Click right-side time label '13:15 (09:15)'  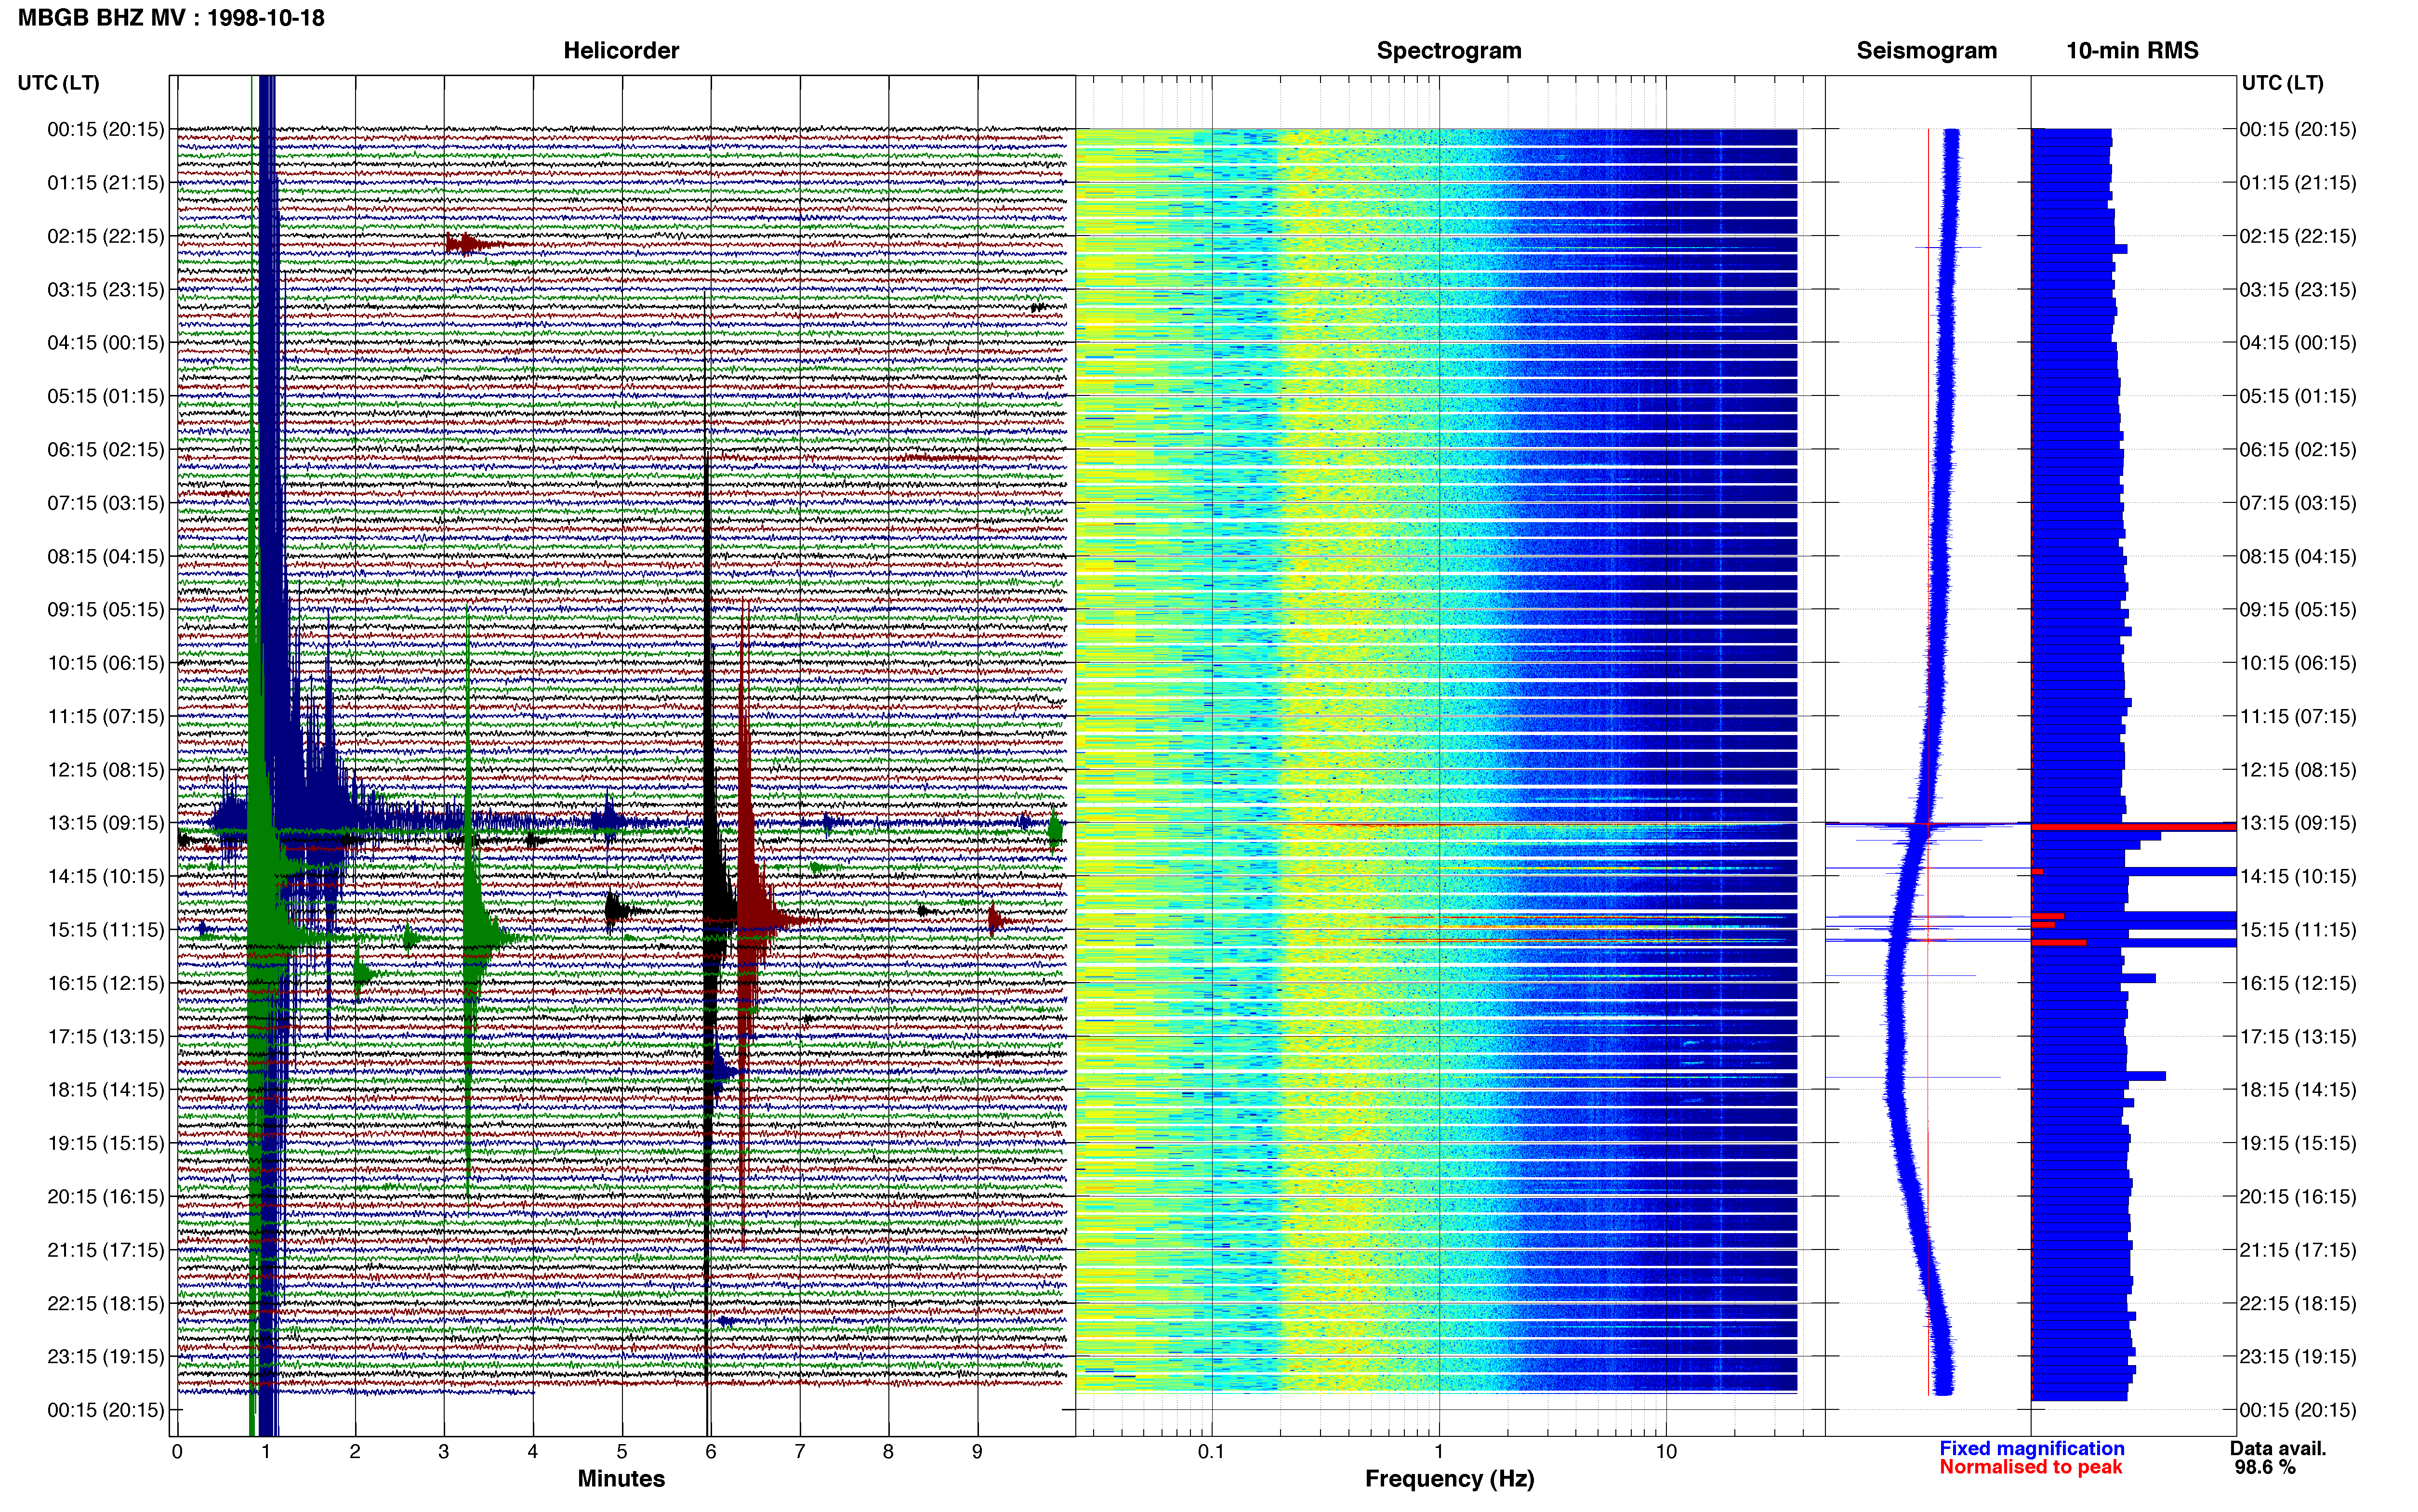(x=2298, y=823)
